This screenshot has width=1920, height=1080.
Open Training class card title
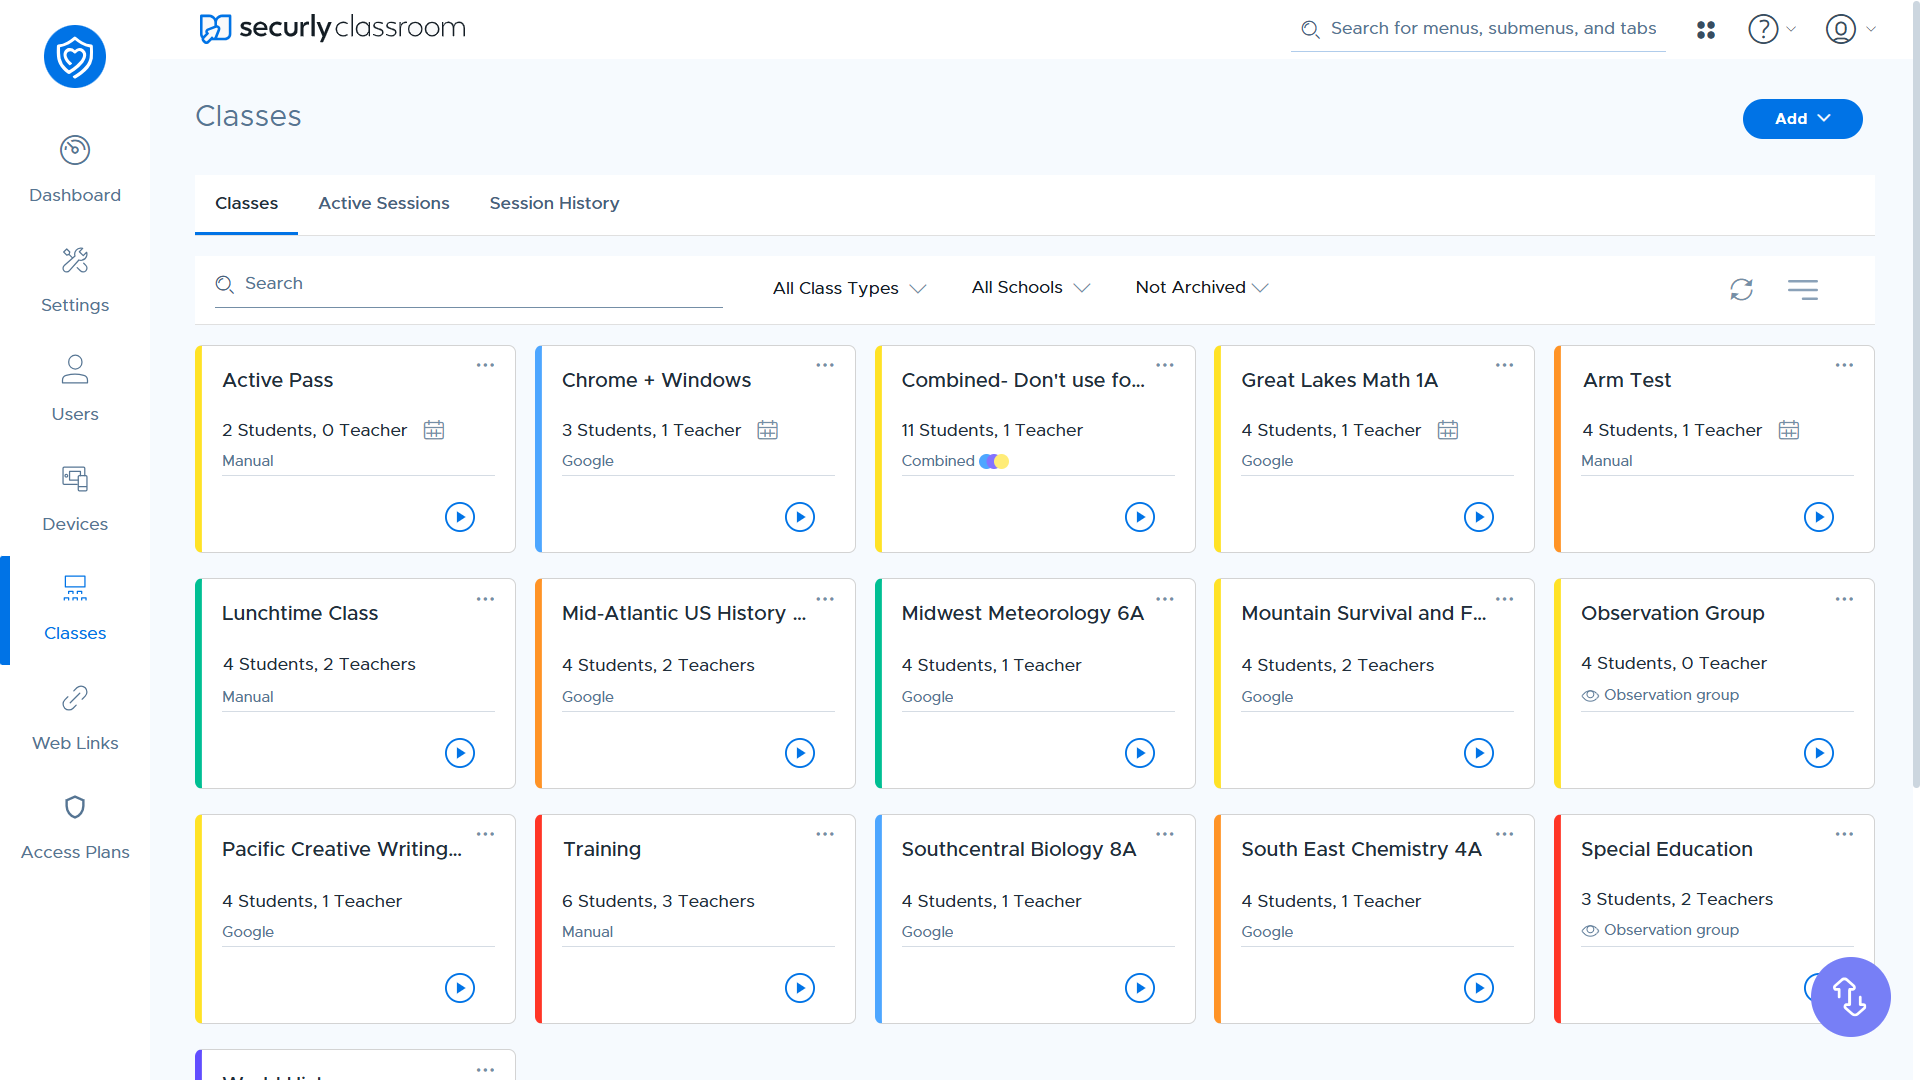coord(602,849)
